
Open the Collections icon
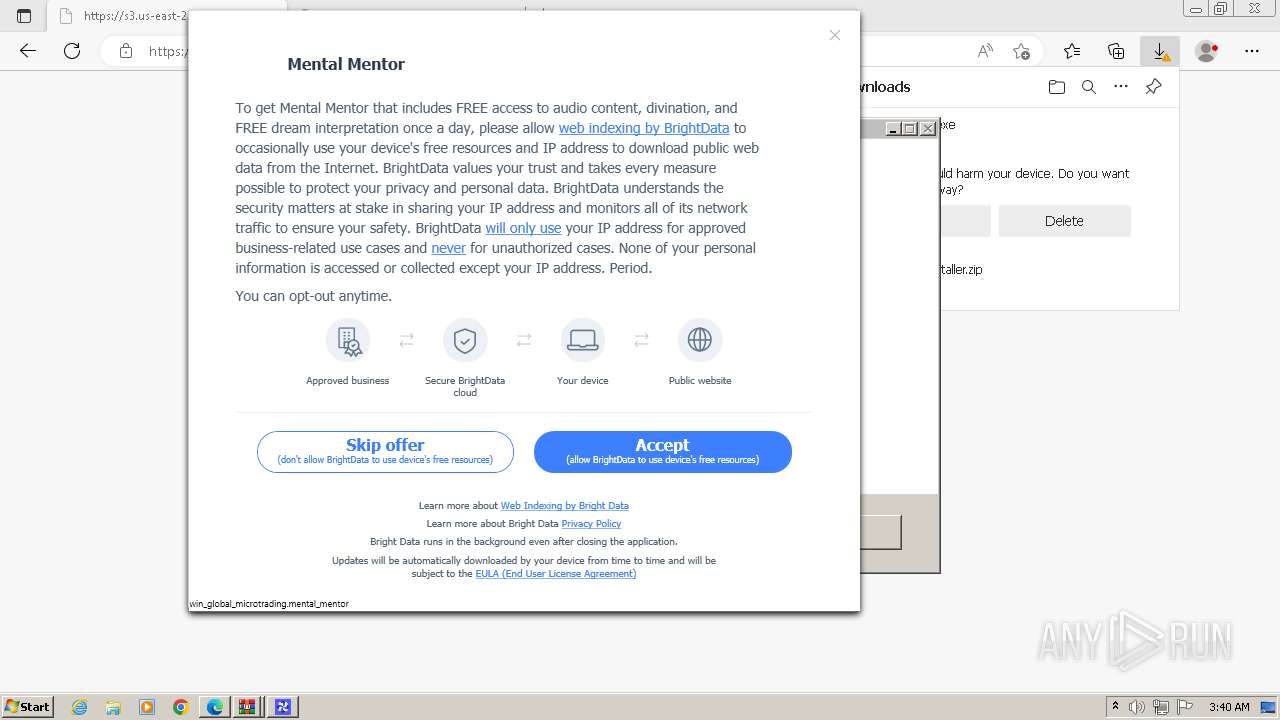(1116, 51)
